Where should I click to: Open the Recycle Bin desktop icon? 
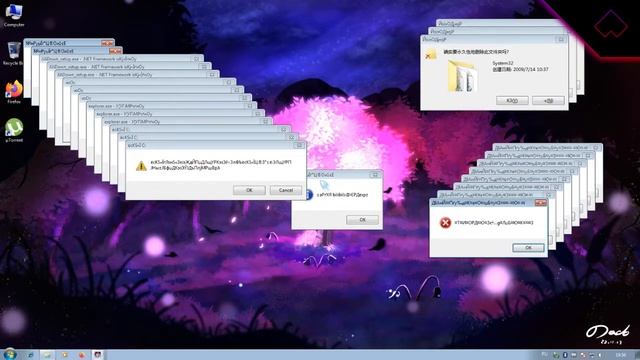(x=14, y=53)
